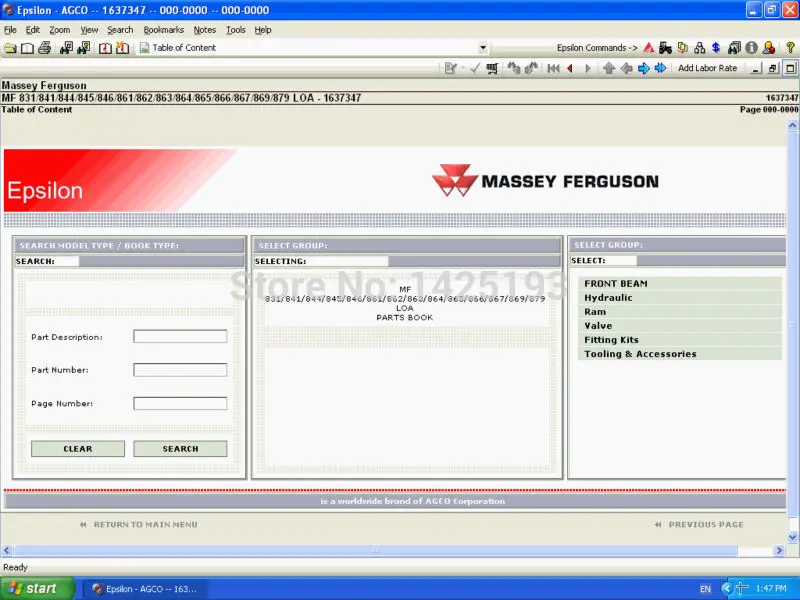Open the Tools menu
800x600 pixels.
(236, 30)
